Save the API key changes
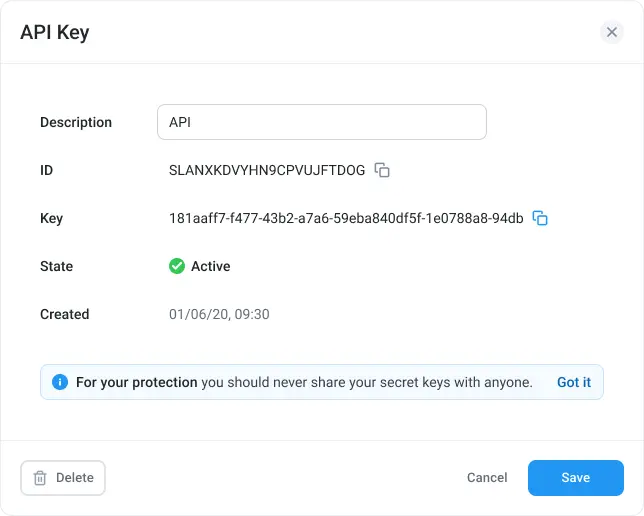The width and height of the screenshot is (644, 516). tap(576, 478)
